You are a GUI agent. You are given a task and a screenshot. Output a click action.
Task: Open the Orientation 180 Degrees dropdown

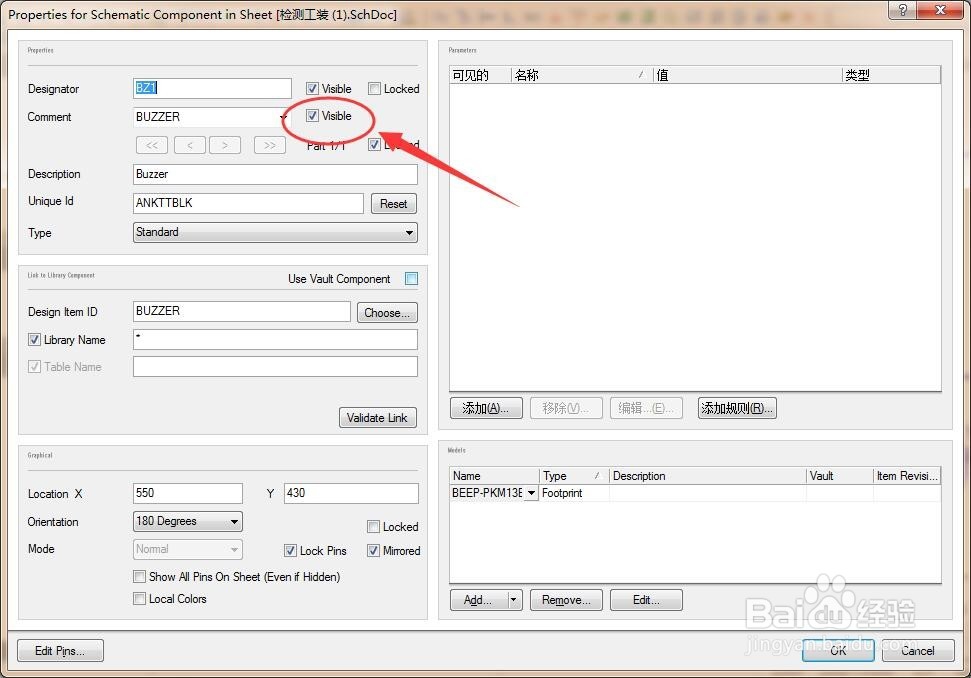click(234, 521)
